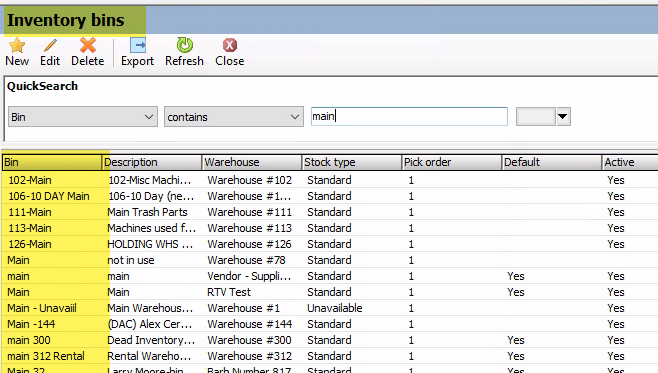Click the red Close icon
Screen dimensions: 658x373
click(x=230, y=45)
